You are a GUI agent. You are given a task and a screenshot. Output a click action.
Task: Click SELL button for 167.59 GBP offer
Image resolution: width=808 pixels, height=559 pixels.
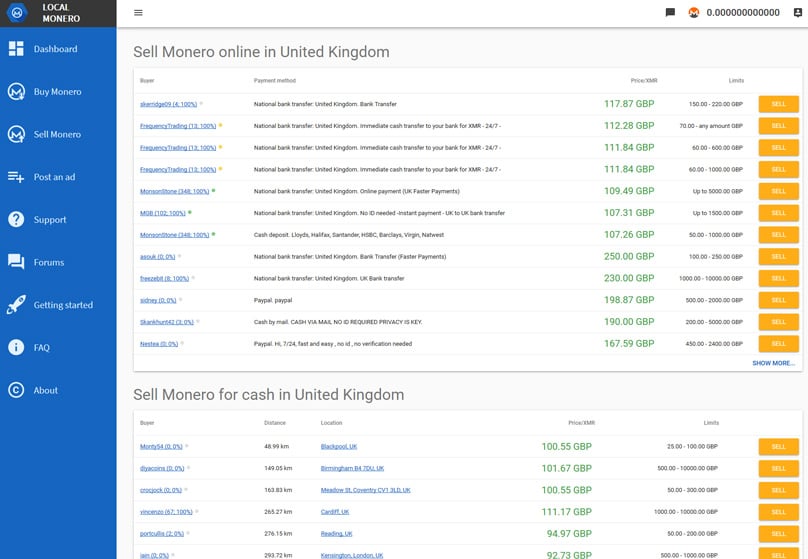coord(778,344)
